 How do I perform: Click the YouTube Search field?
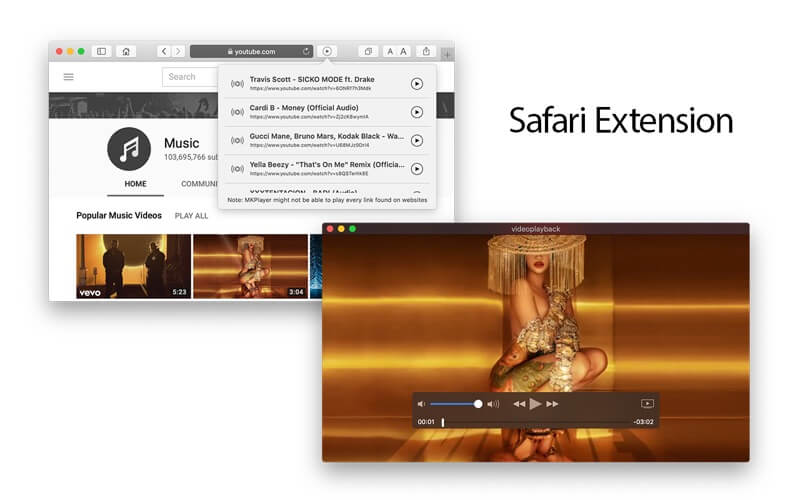point(190,77)
